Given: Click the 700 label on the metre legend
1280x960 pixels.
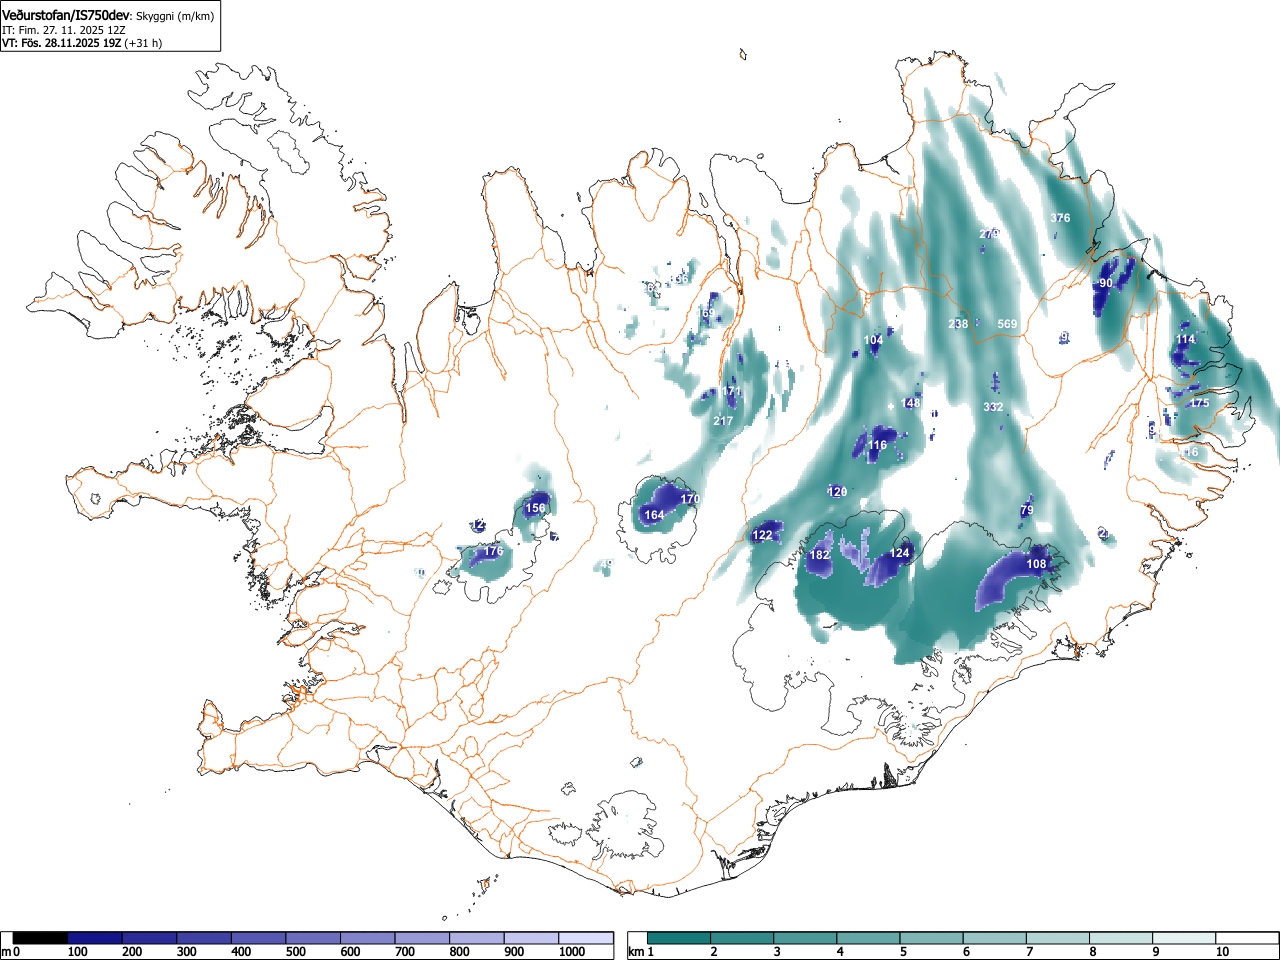Looking at the screenshot, I should pos(404,952).
